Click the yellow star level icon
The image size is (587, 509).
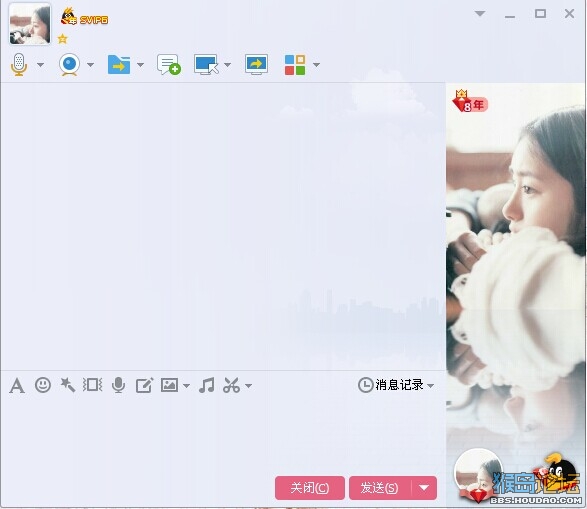coord(63,39)
